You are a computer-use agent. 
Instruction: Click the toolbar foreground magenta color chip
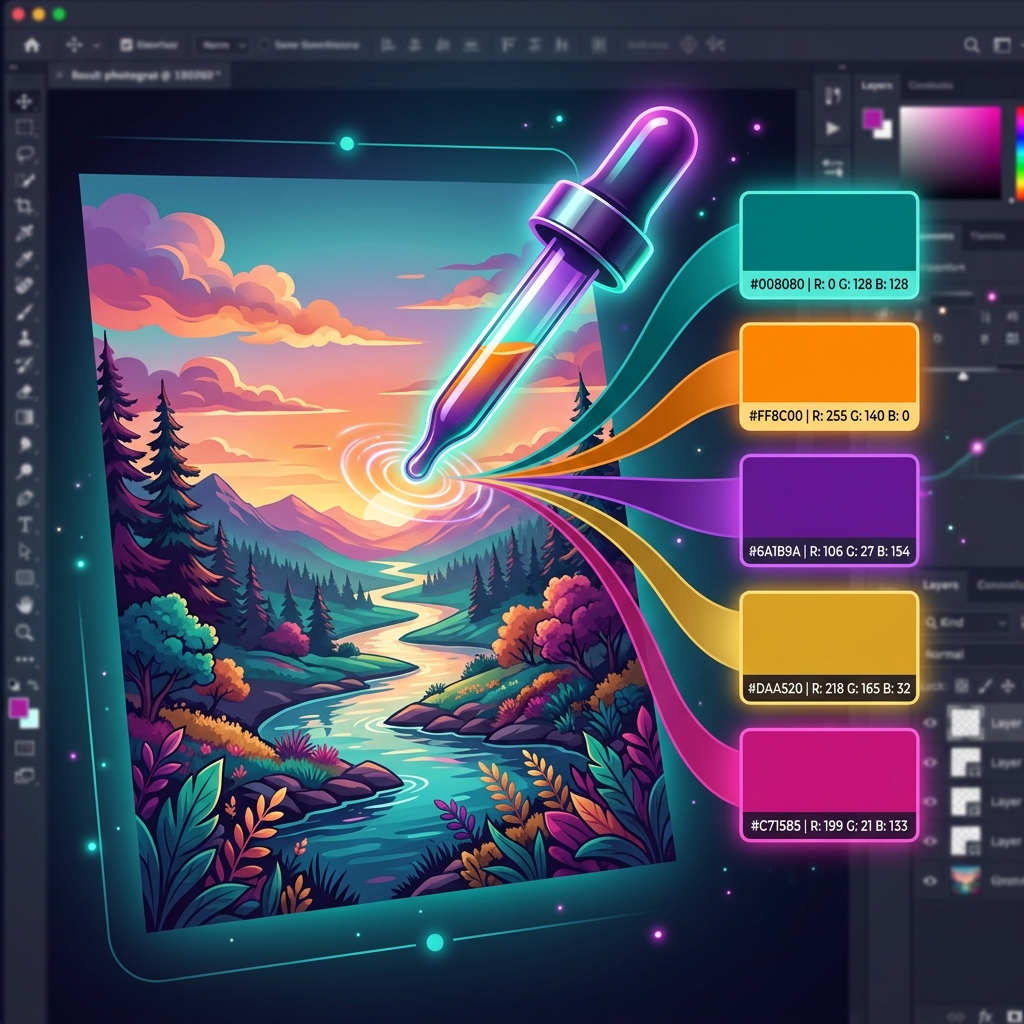(18, 707)
